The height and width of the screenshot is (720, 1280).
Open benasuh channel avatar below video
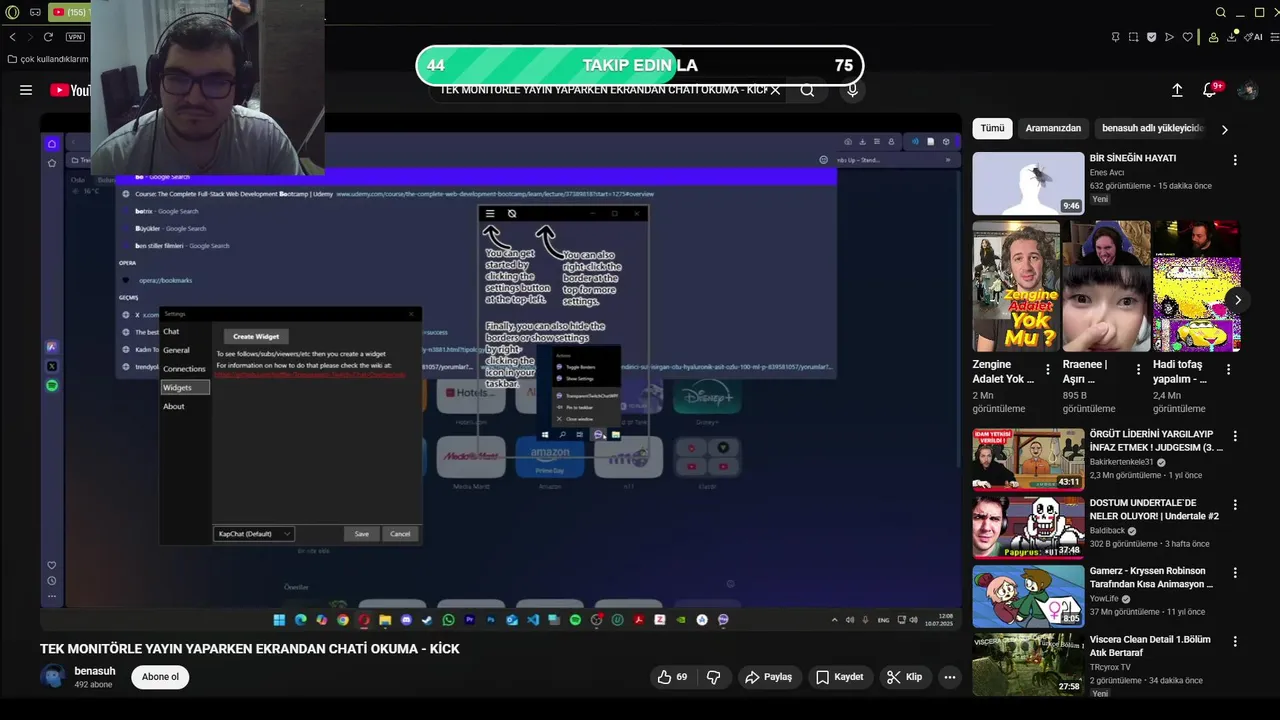click(x=53, y=676)
